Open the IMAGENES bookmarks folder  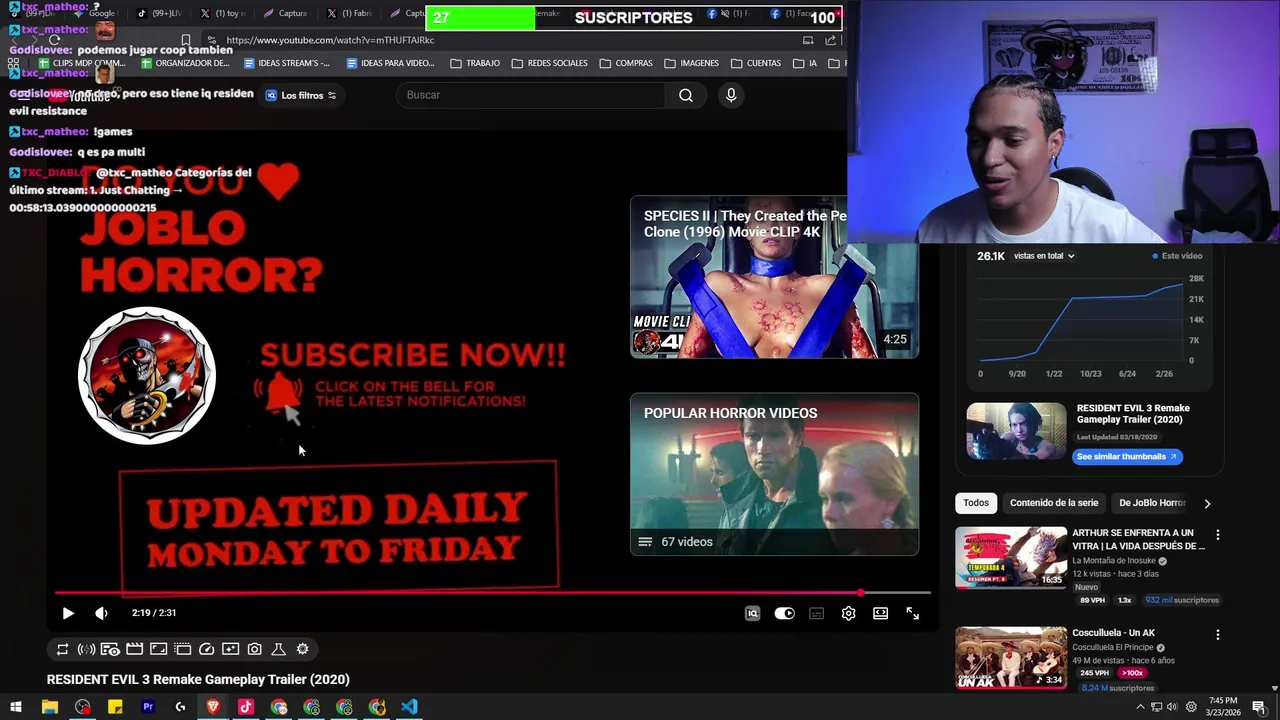691,63
